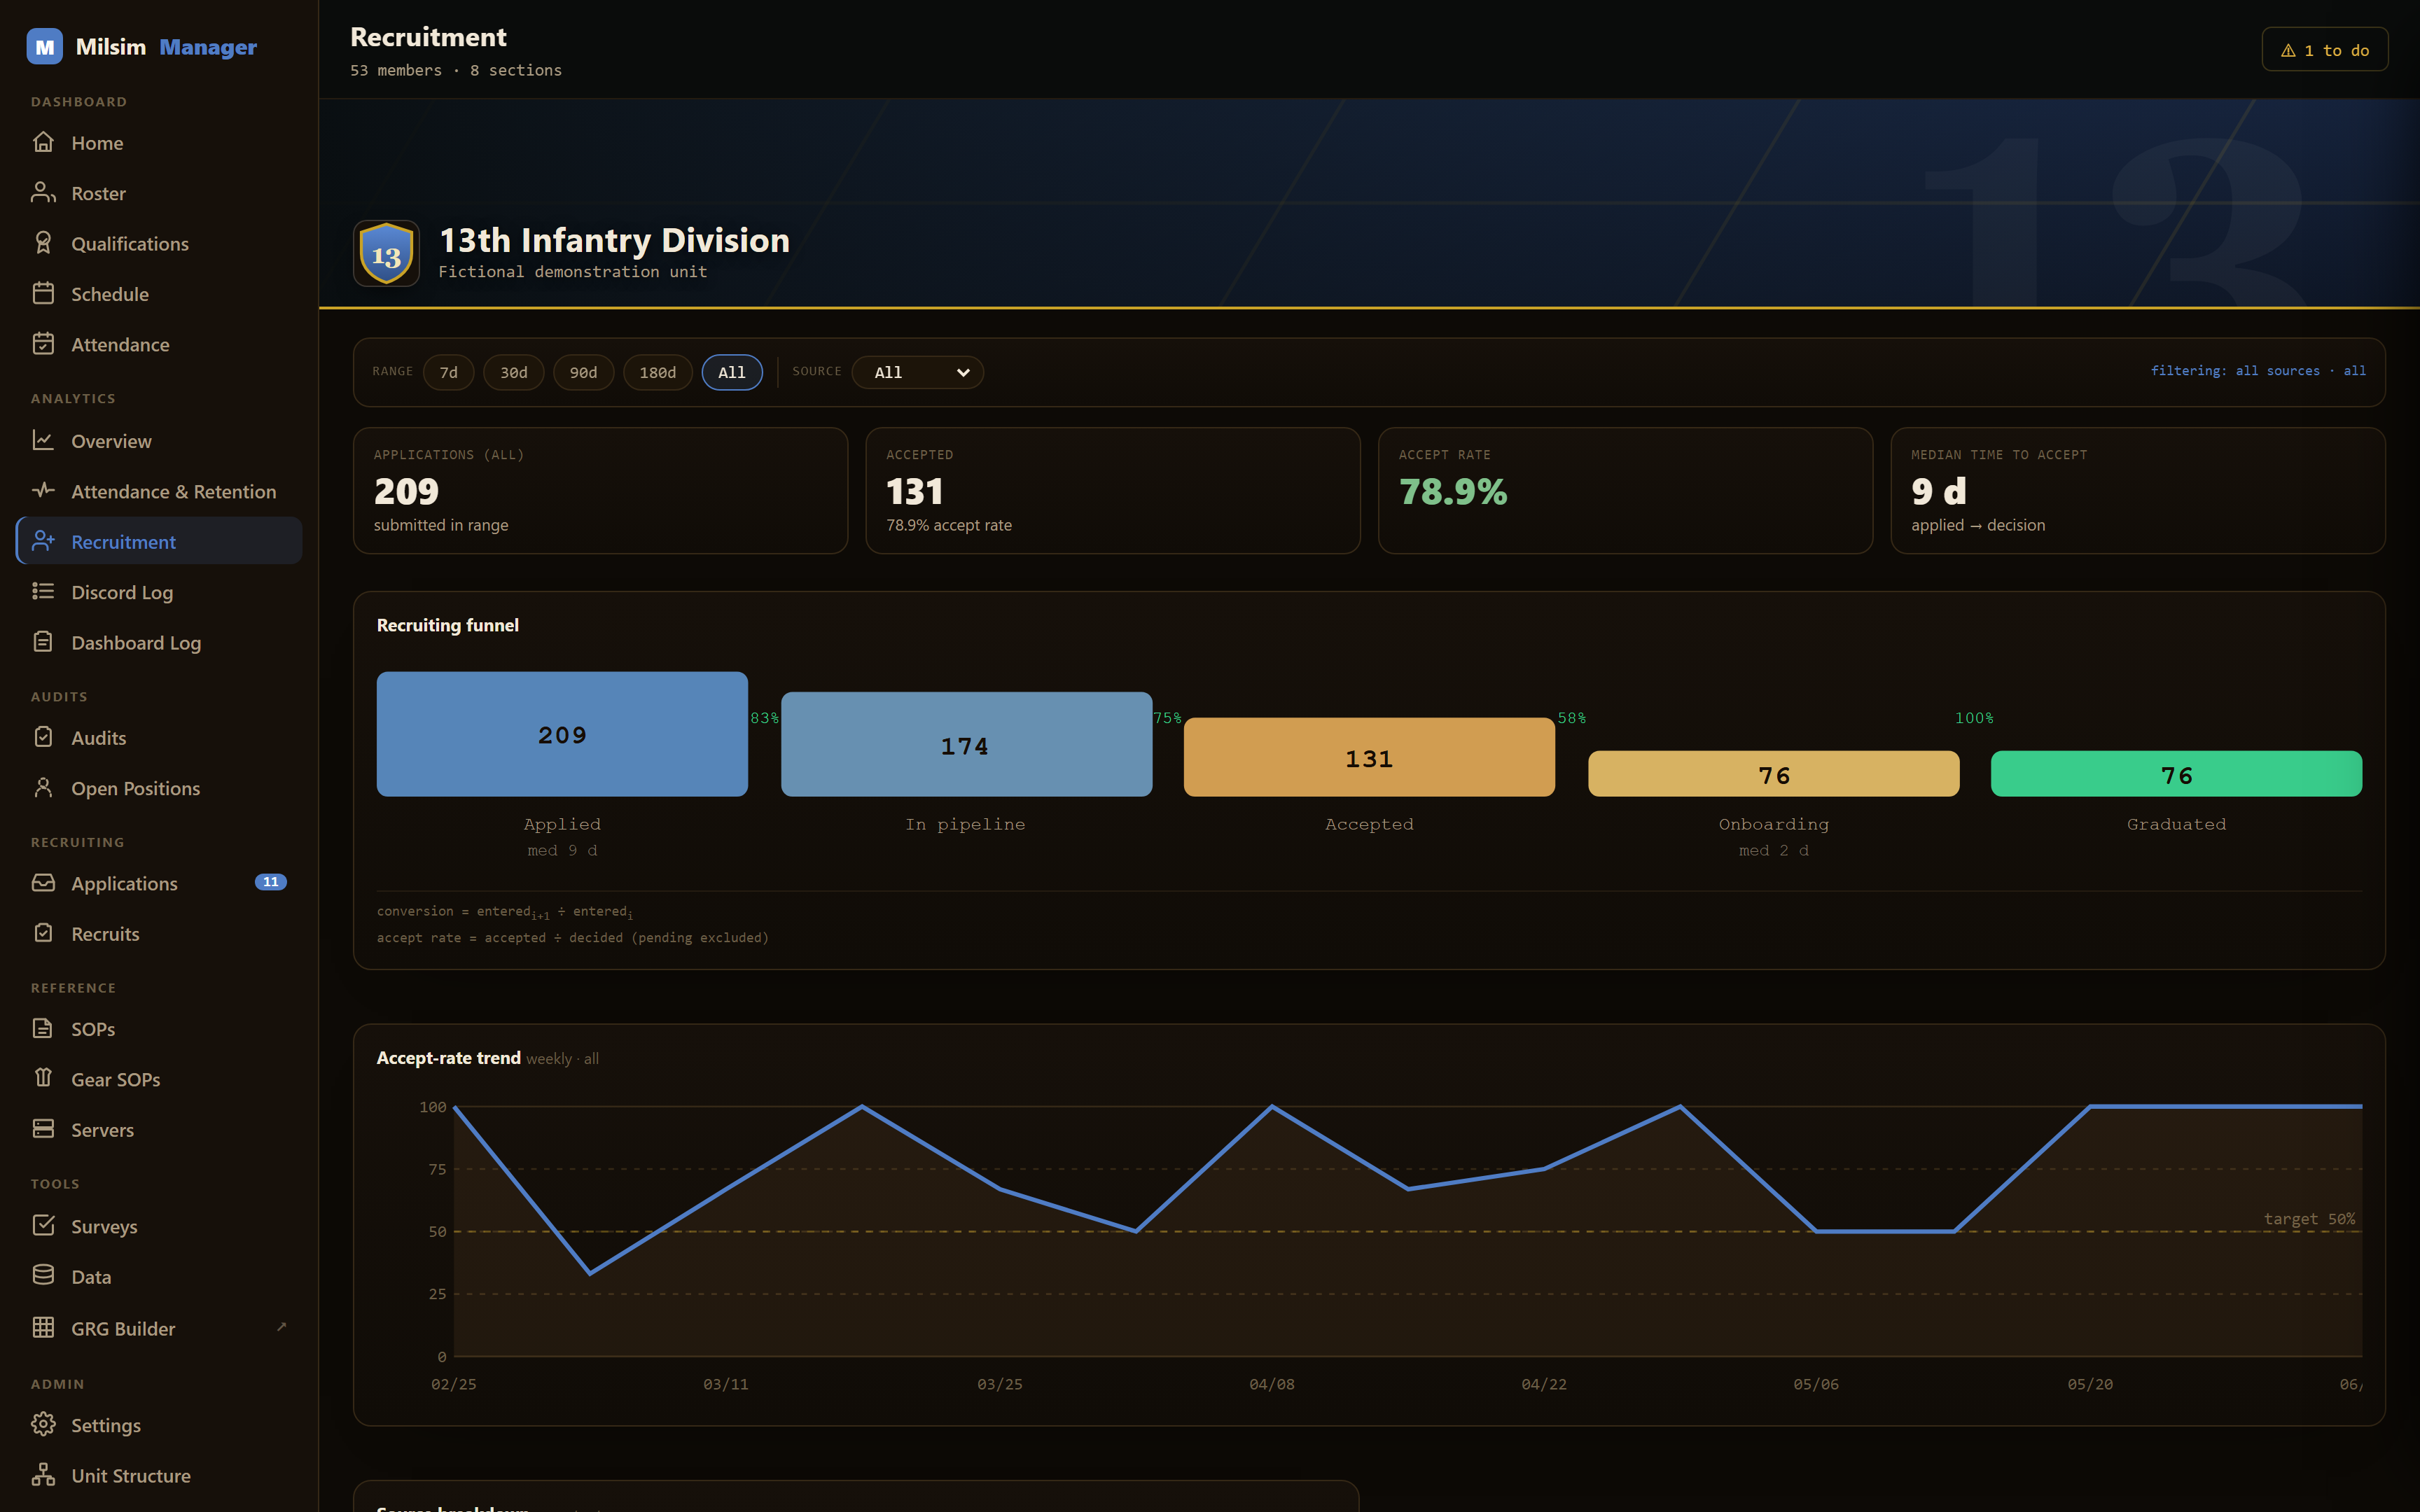Screen dimensions: 2420x1512
Task: Open the Applications menu item
Action: 159,883
